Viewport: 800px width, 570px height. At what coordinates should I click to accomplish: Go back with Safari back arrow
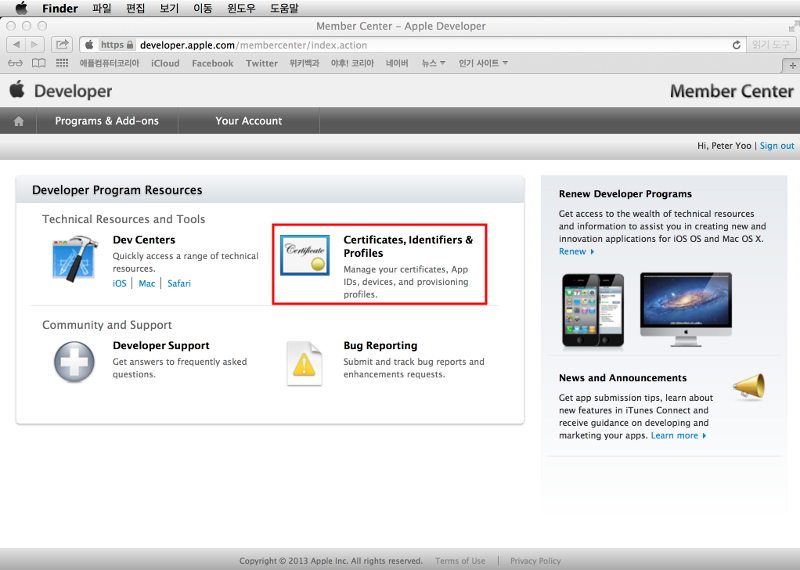(x=16, y=44)
